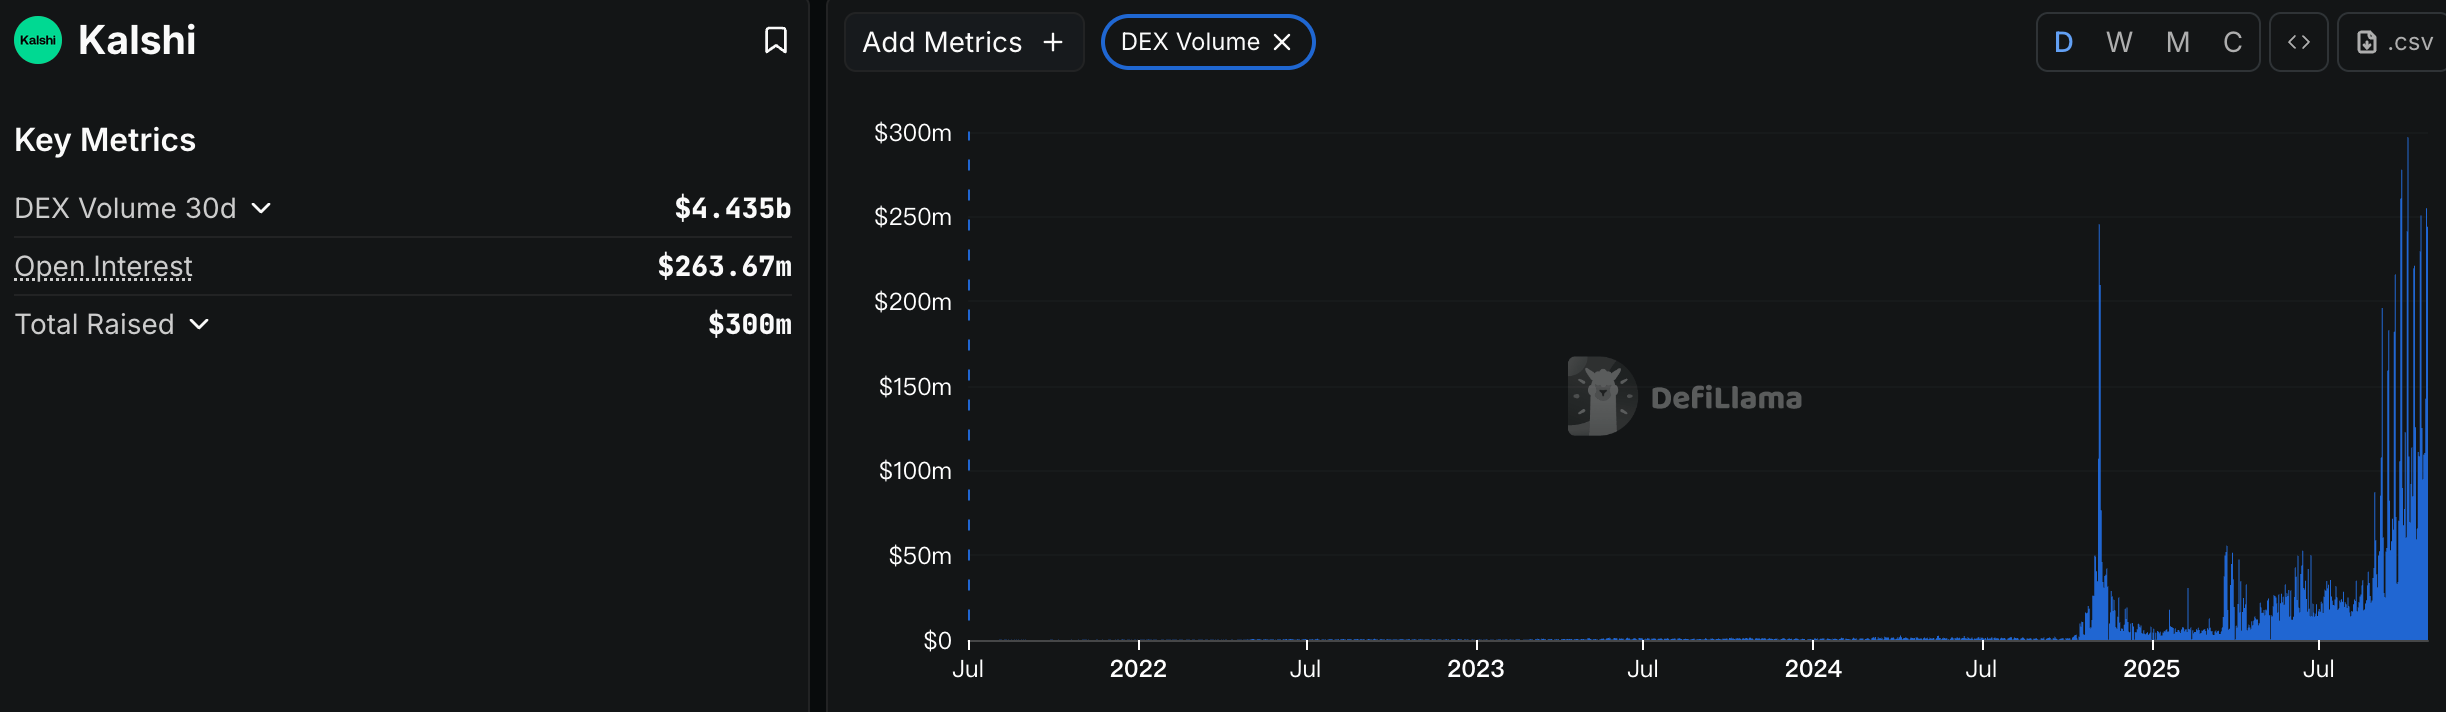Click the 2023 x-axis label
The width and height of the screenshot is (2446, 712).
click(1476, 669)
